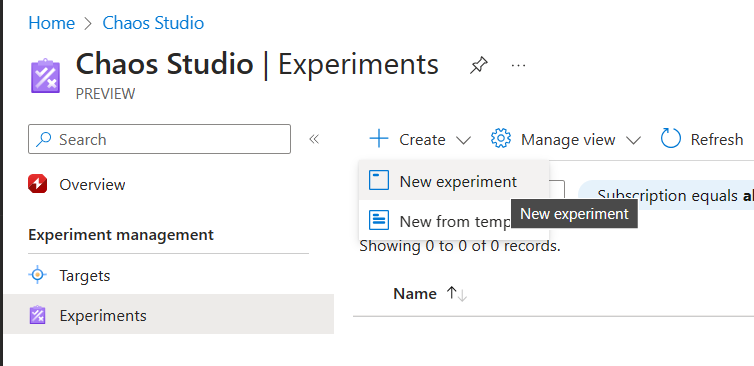Sort by Name column arrows
Image resolution: width=754 pixels, height=366 pixels.
pos(456,293)
